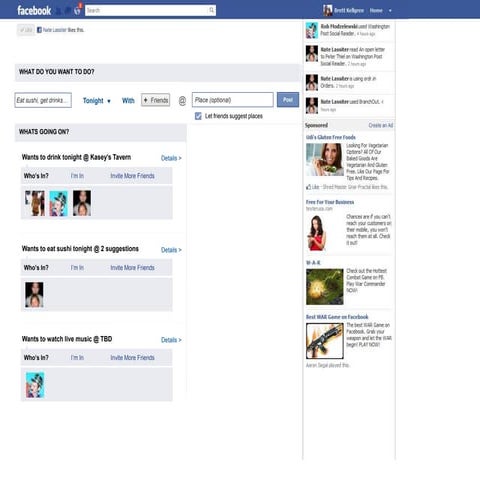This screenshot has height=480, width=480.
Task: Open account menu arrow next to Home
Action: pos(390,11)
